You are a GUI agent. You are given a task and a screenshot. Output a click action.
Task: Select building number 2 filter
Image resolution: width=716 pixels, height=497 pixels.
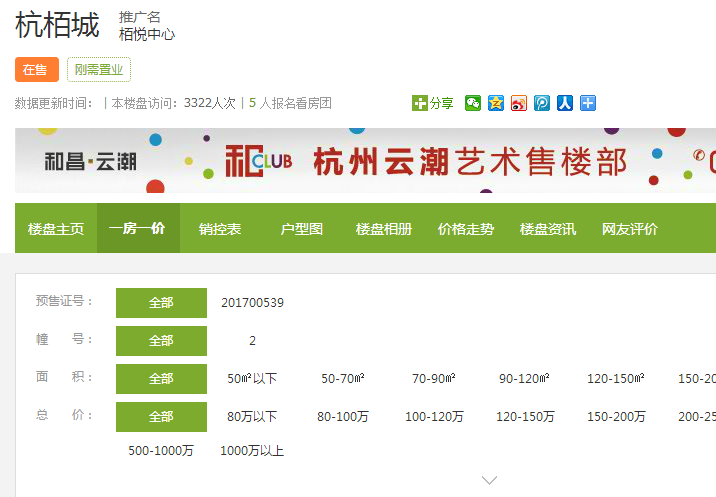tap(252, 340)
